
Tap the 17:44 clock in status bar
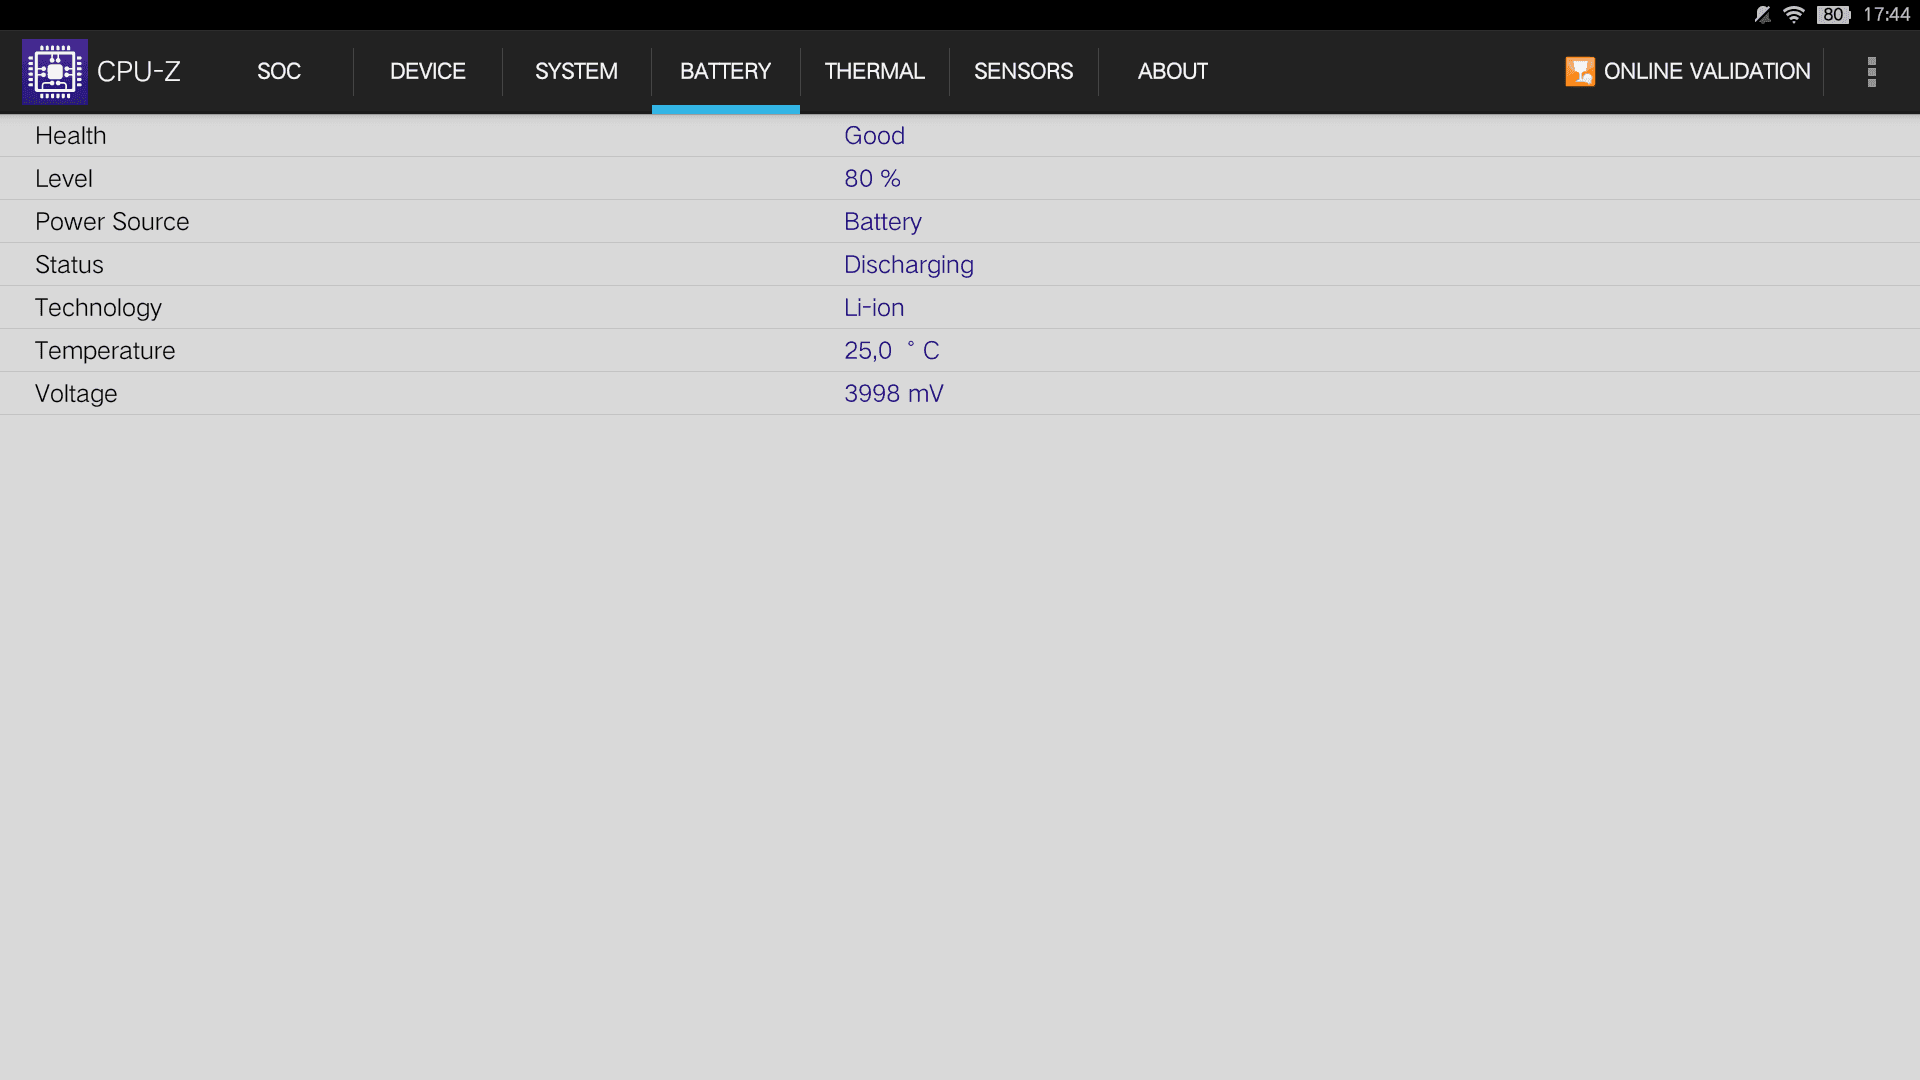(1887, 15)
